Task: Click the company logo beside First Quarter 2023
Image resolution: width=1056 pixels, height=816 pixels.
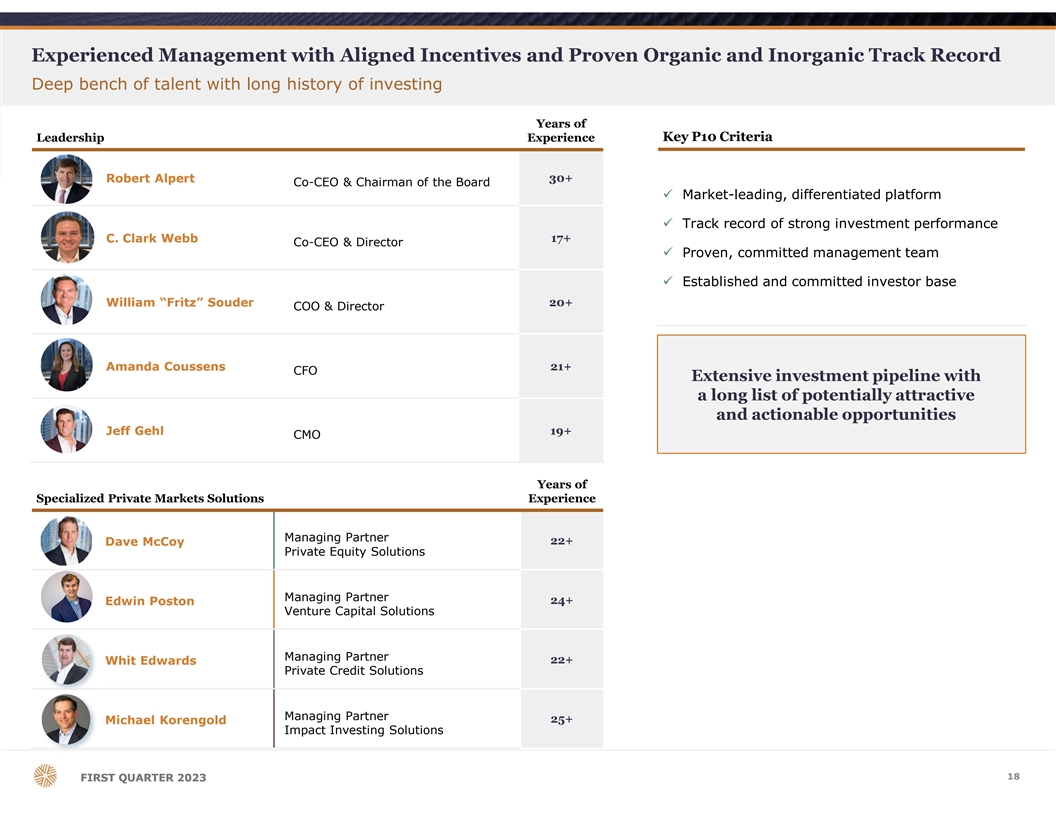Action: tap(45, 776)
